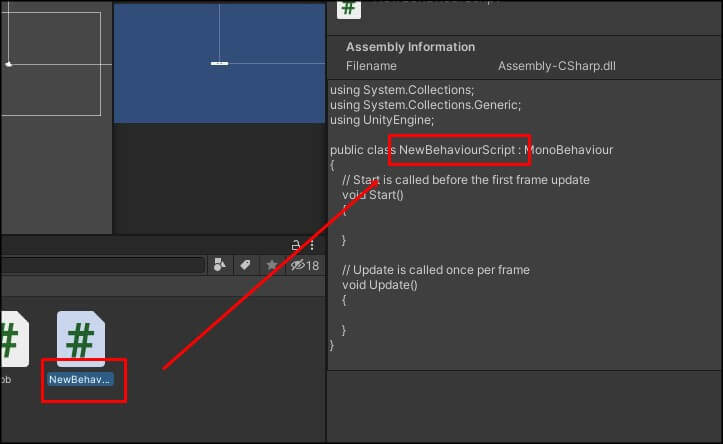This screenshot has height=444, width=723.
Task: Click the Assembly Information heading
Action: coord(410,47)
